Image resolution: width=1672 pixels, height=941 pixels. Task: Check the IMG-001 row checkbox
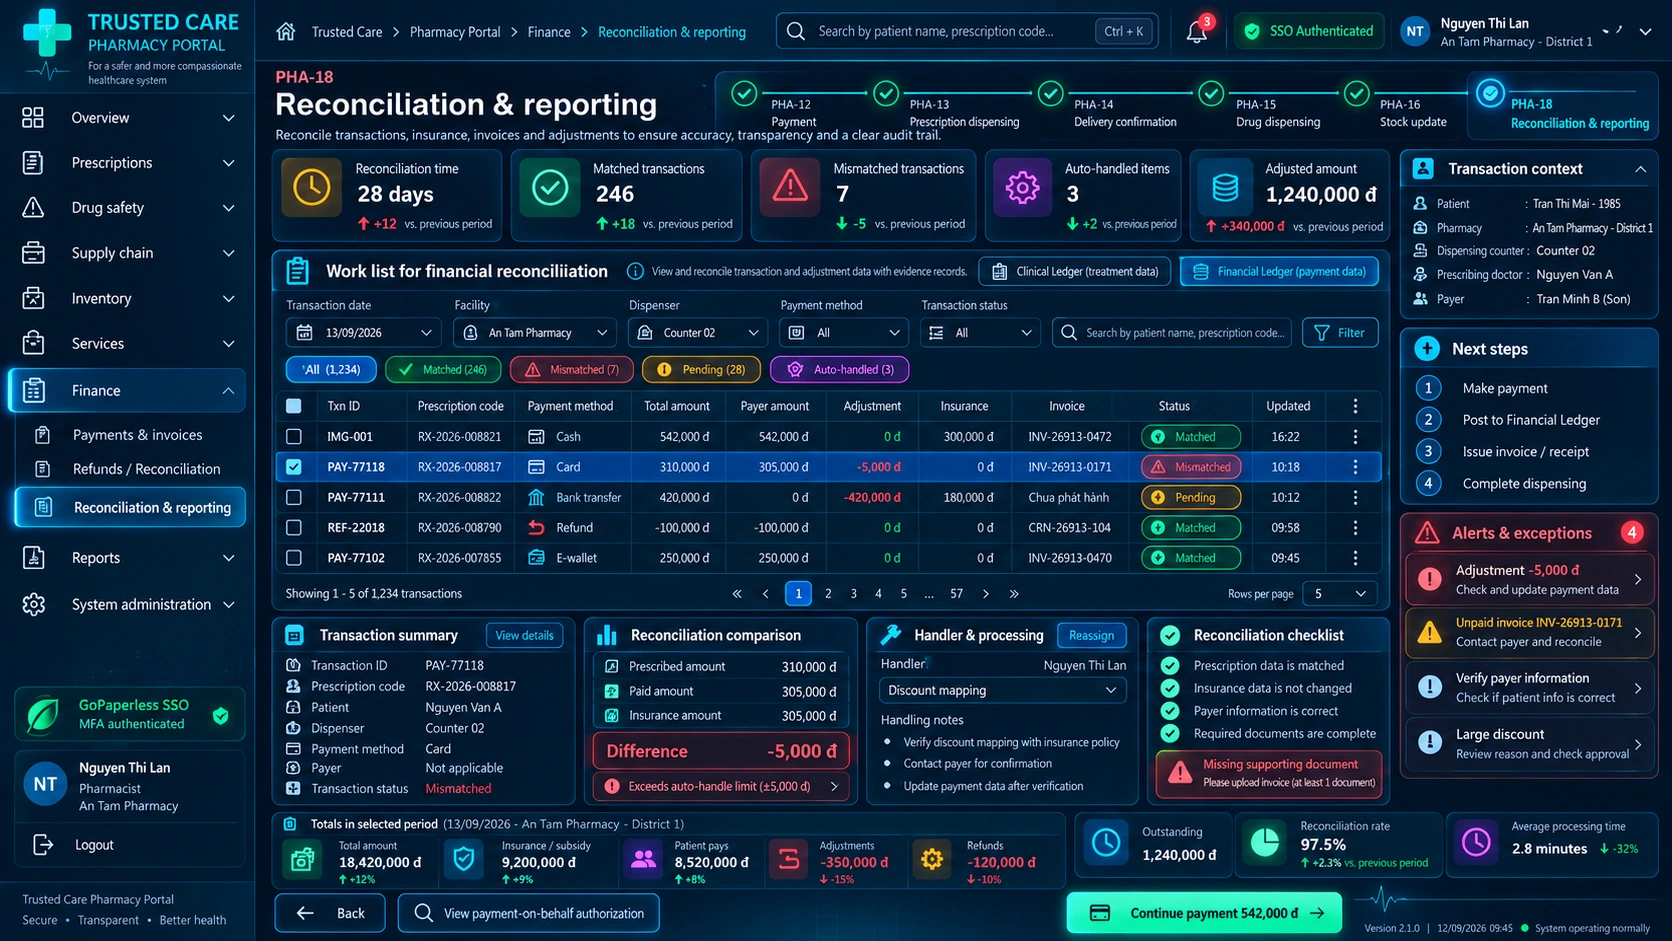[x=294, y=437]
